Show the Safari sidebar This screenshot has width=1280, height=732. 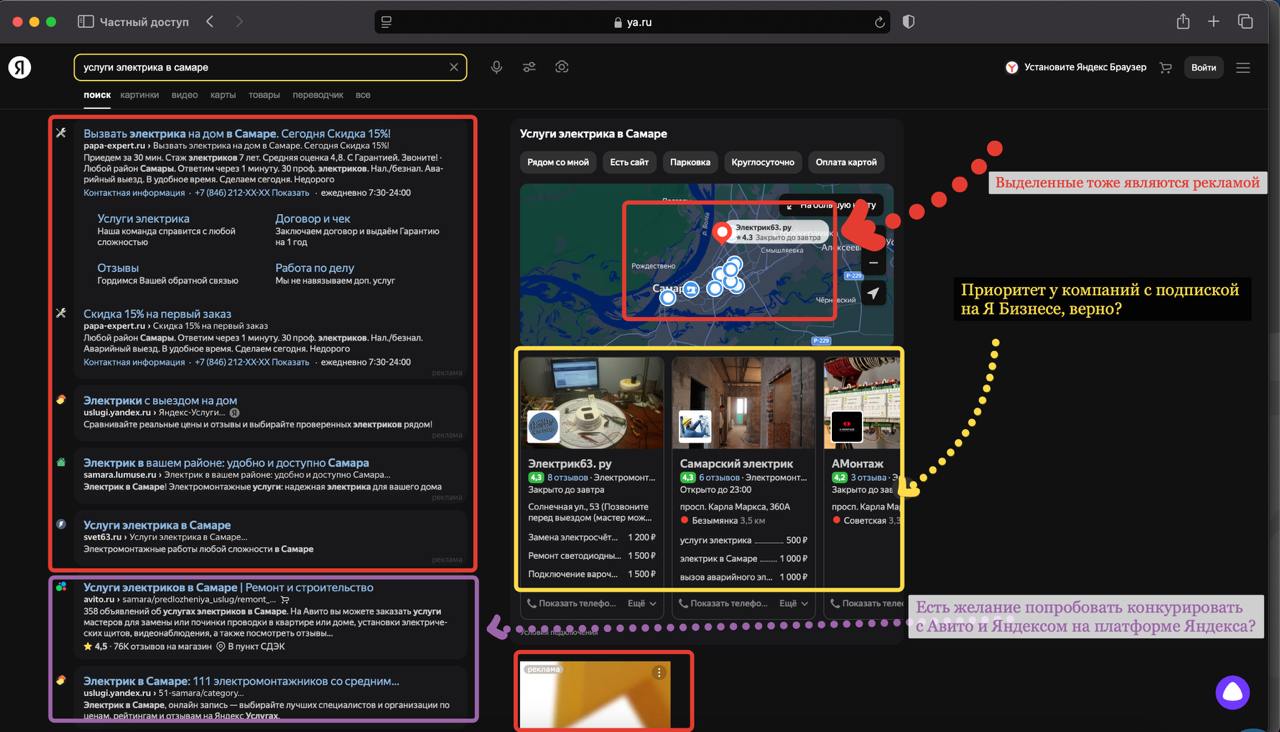(86, 22)
